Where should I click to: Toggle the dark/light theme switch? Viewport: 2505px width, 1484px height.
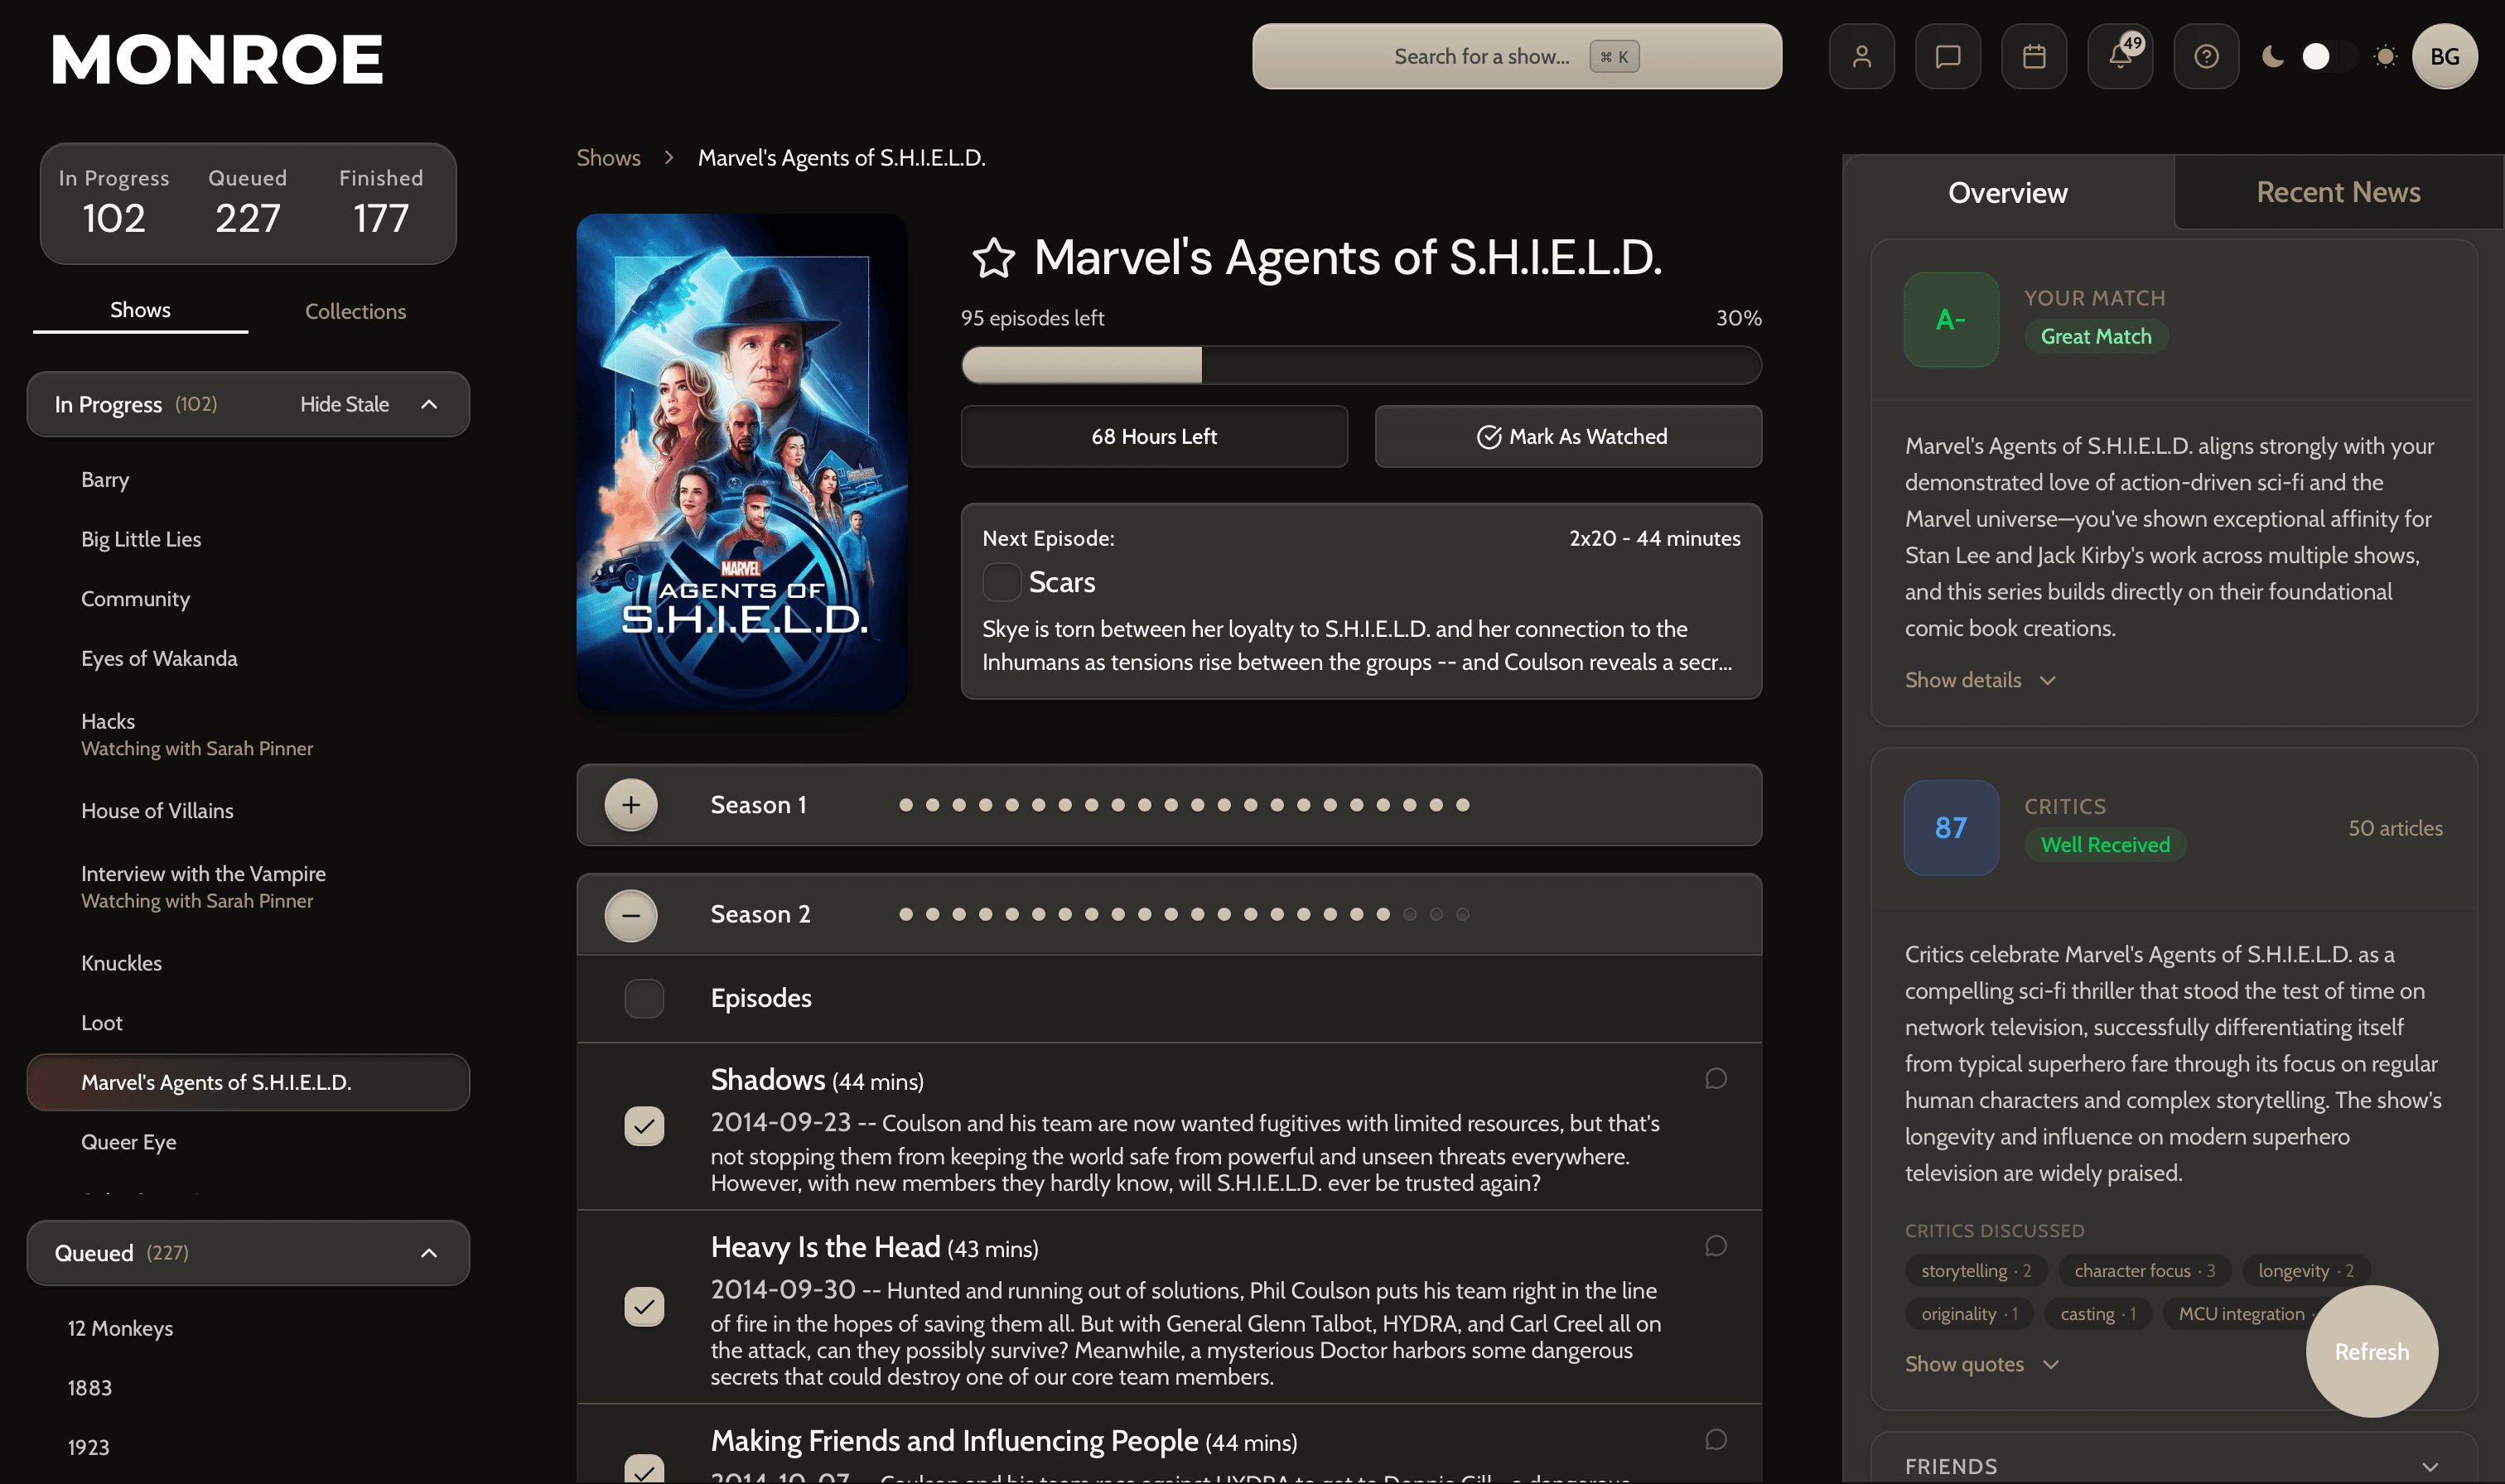tap(2328, 57)
